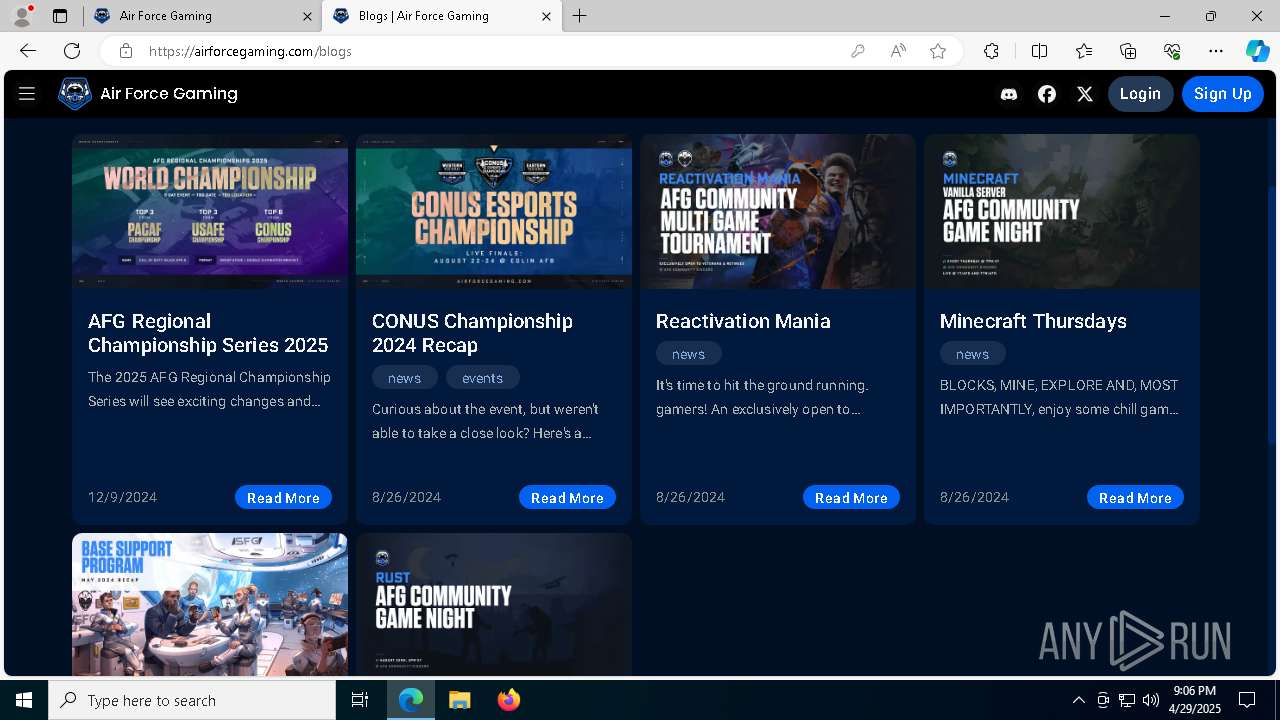Read More on AFG Regional Championship Series

(x=283, y=498)
